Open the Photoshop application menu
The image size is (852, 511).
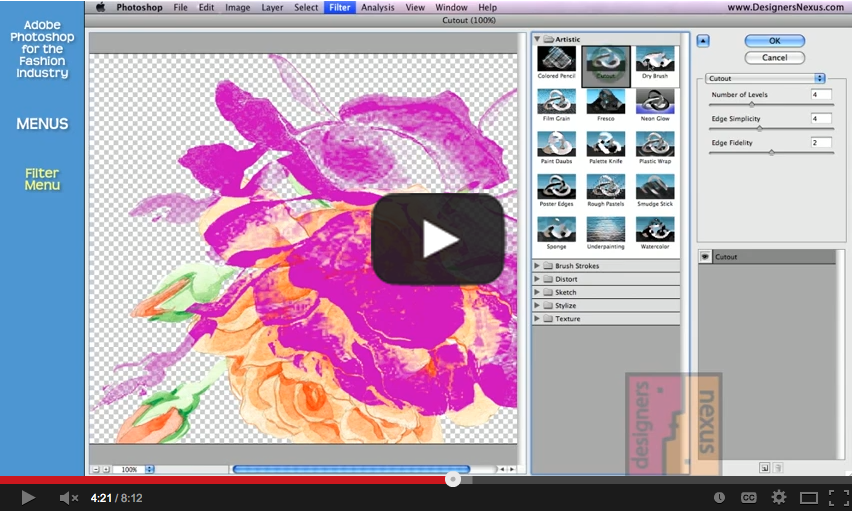tap(139, 7)
